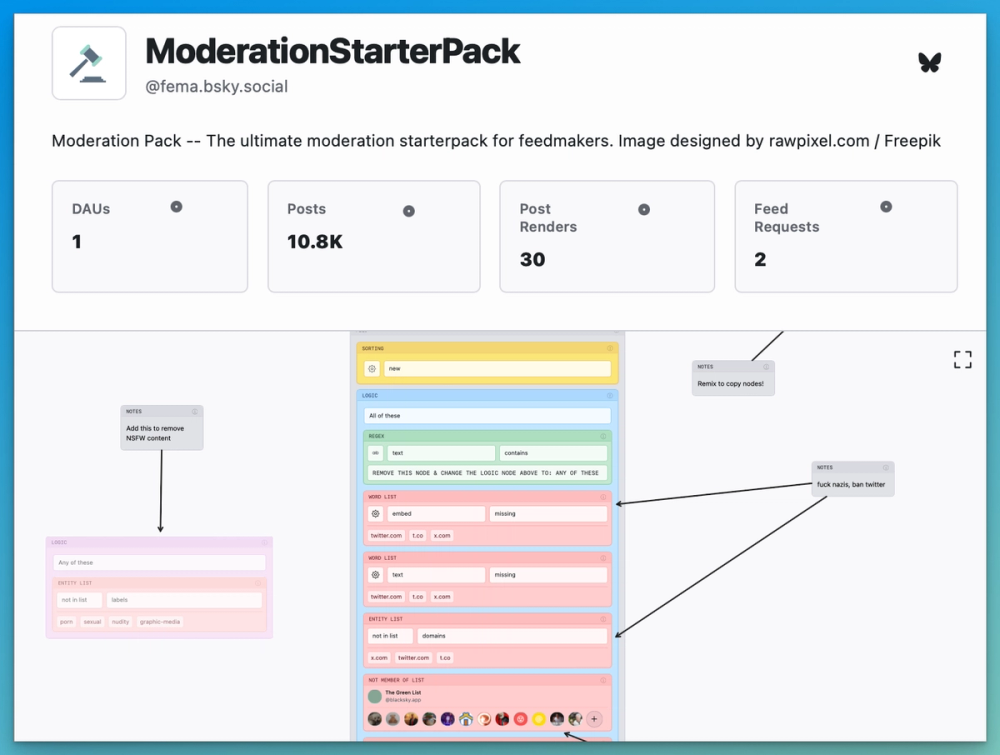Open 'missing' dropdown in the text Word List
The image size is (1000, 755).
pos(548,575)
